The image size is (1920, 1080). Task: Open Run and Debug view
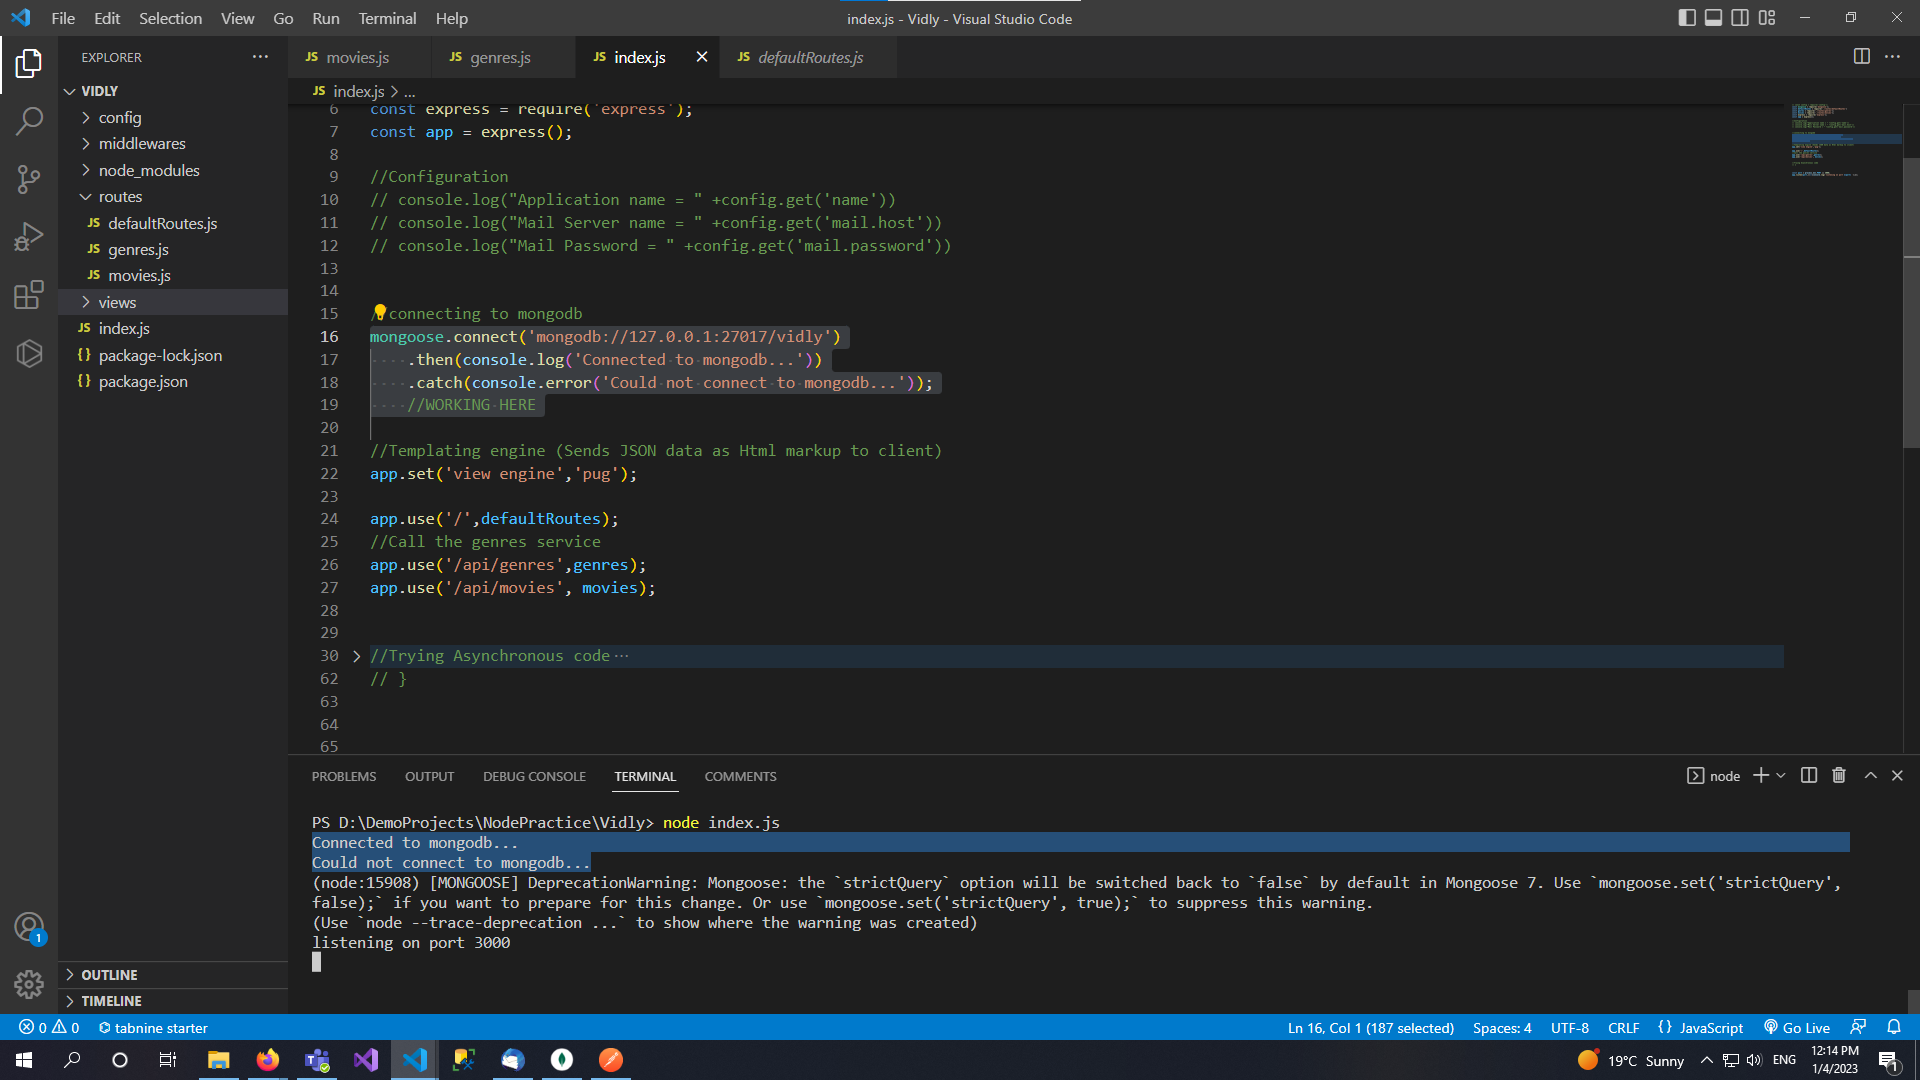[x=29, y=237]
